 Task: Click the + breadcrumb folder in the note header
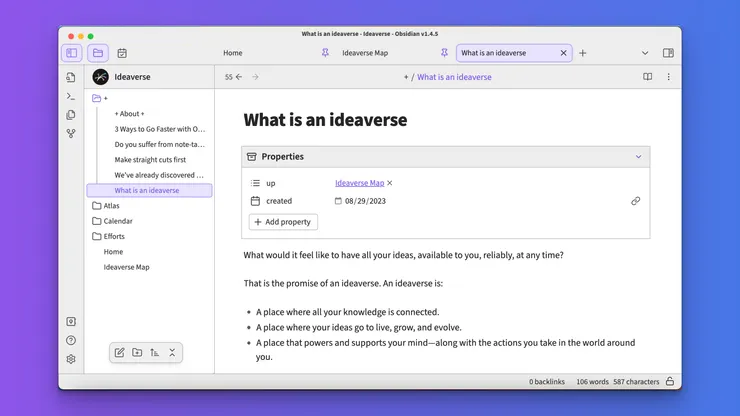(406, 77)
